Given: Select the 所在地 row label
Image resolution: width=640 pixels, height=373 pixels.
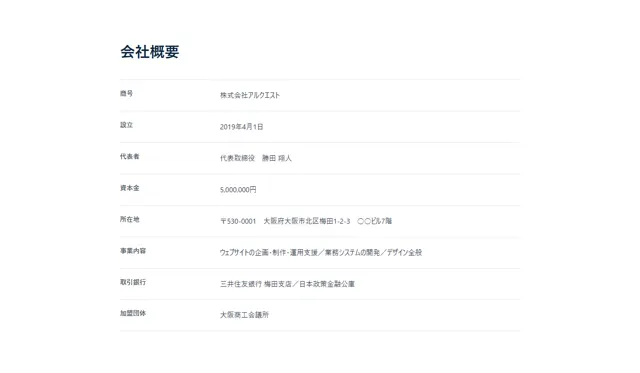Looking at the screenshot, I should [129, 219].
